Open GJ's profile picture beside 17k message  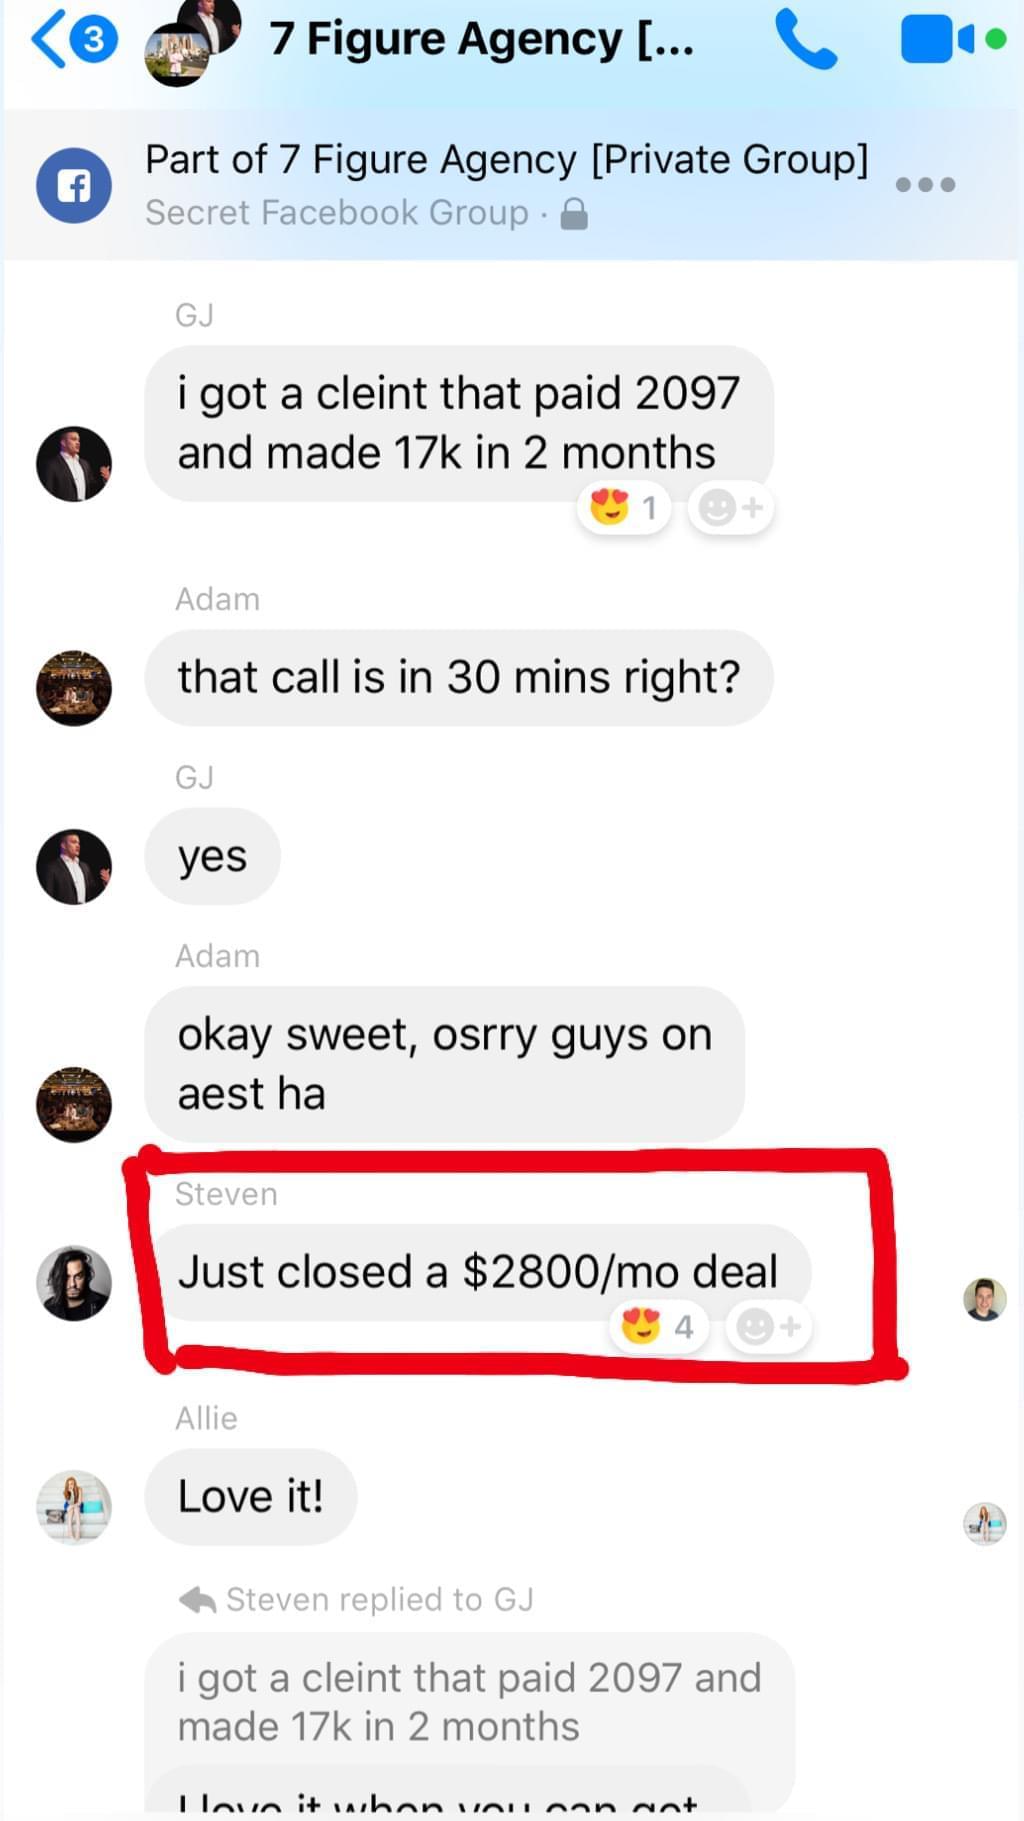[x=74, y=464]
